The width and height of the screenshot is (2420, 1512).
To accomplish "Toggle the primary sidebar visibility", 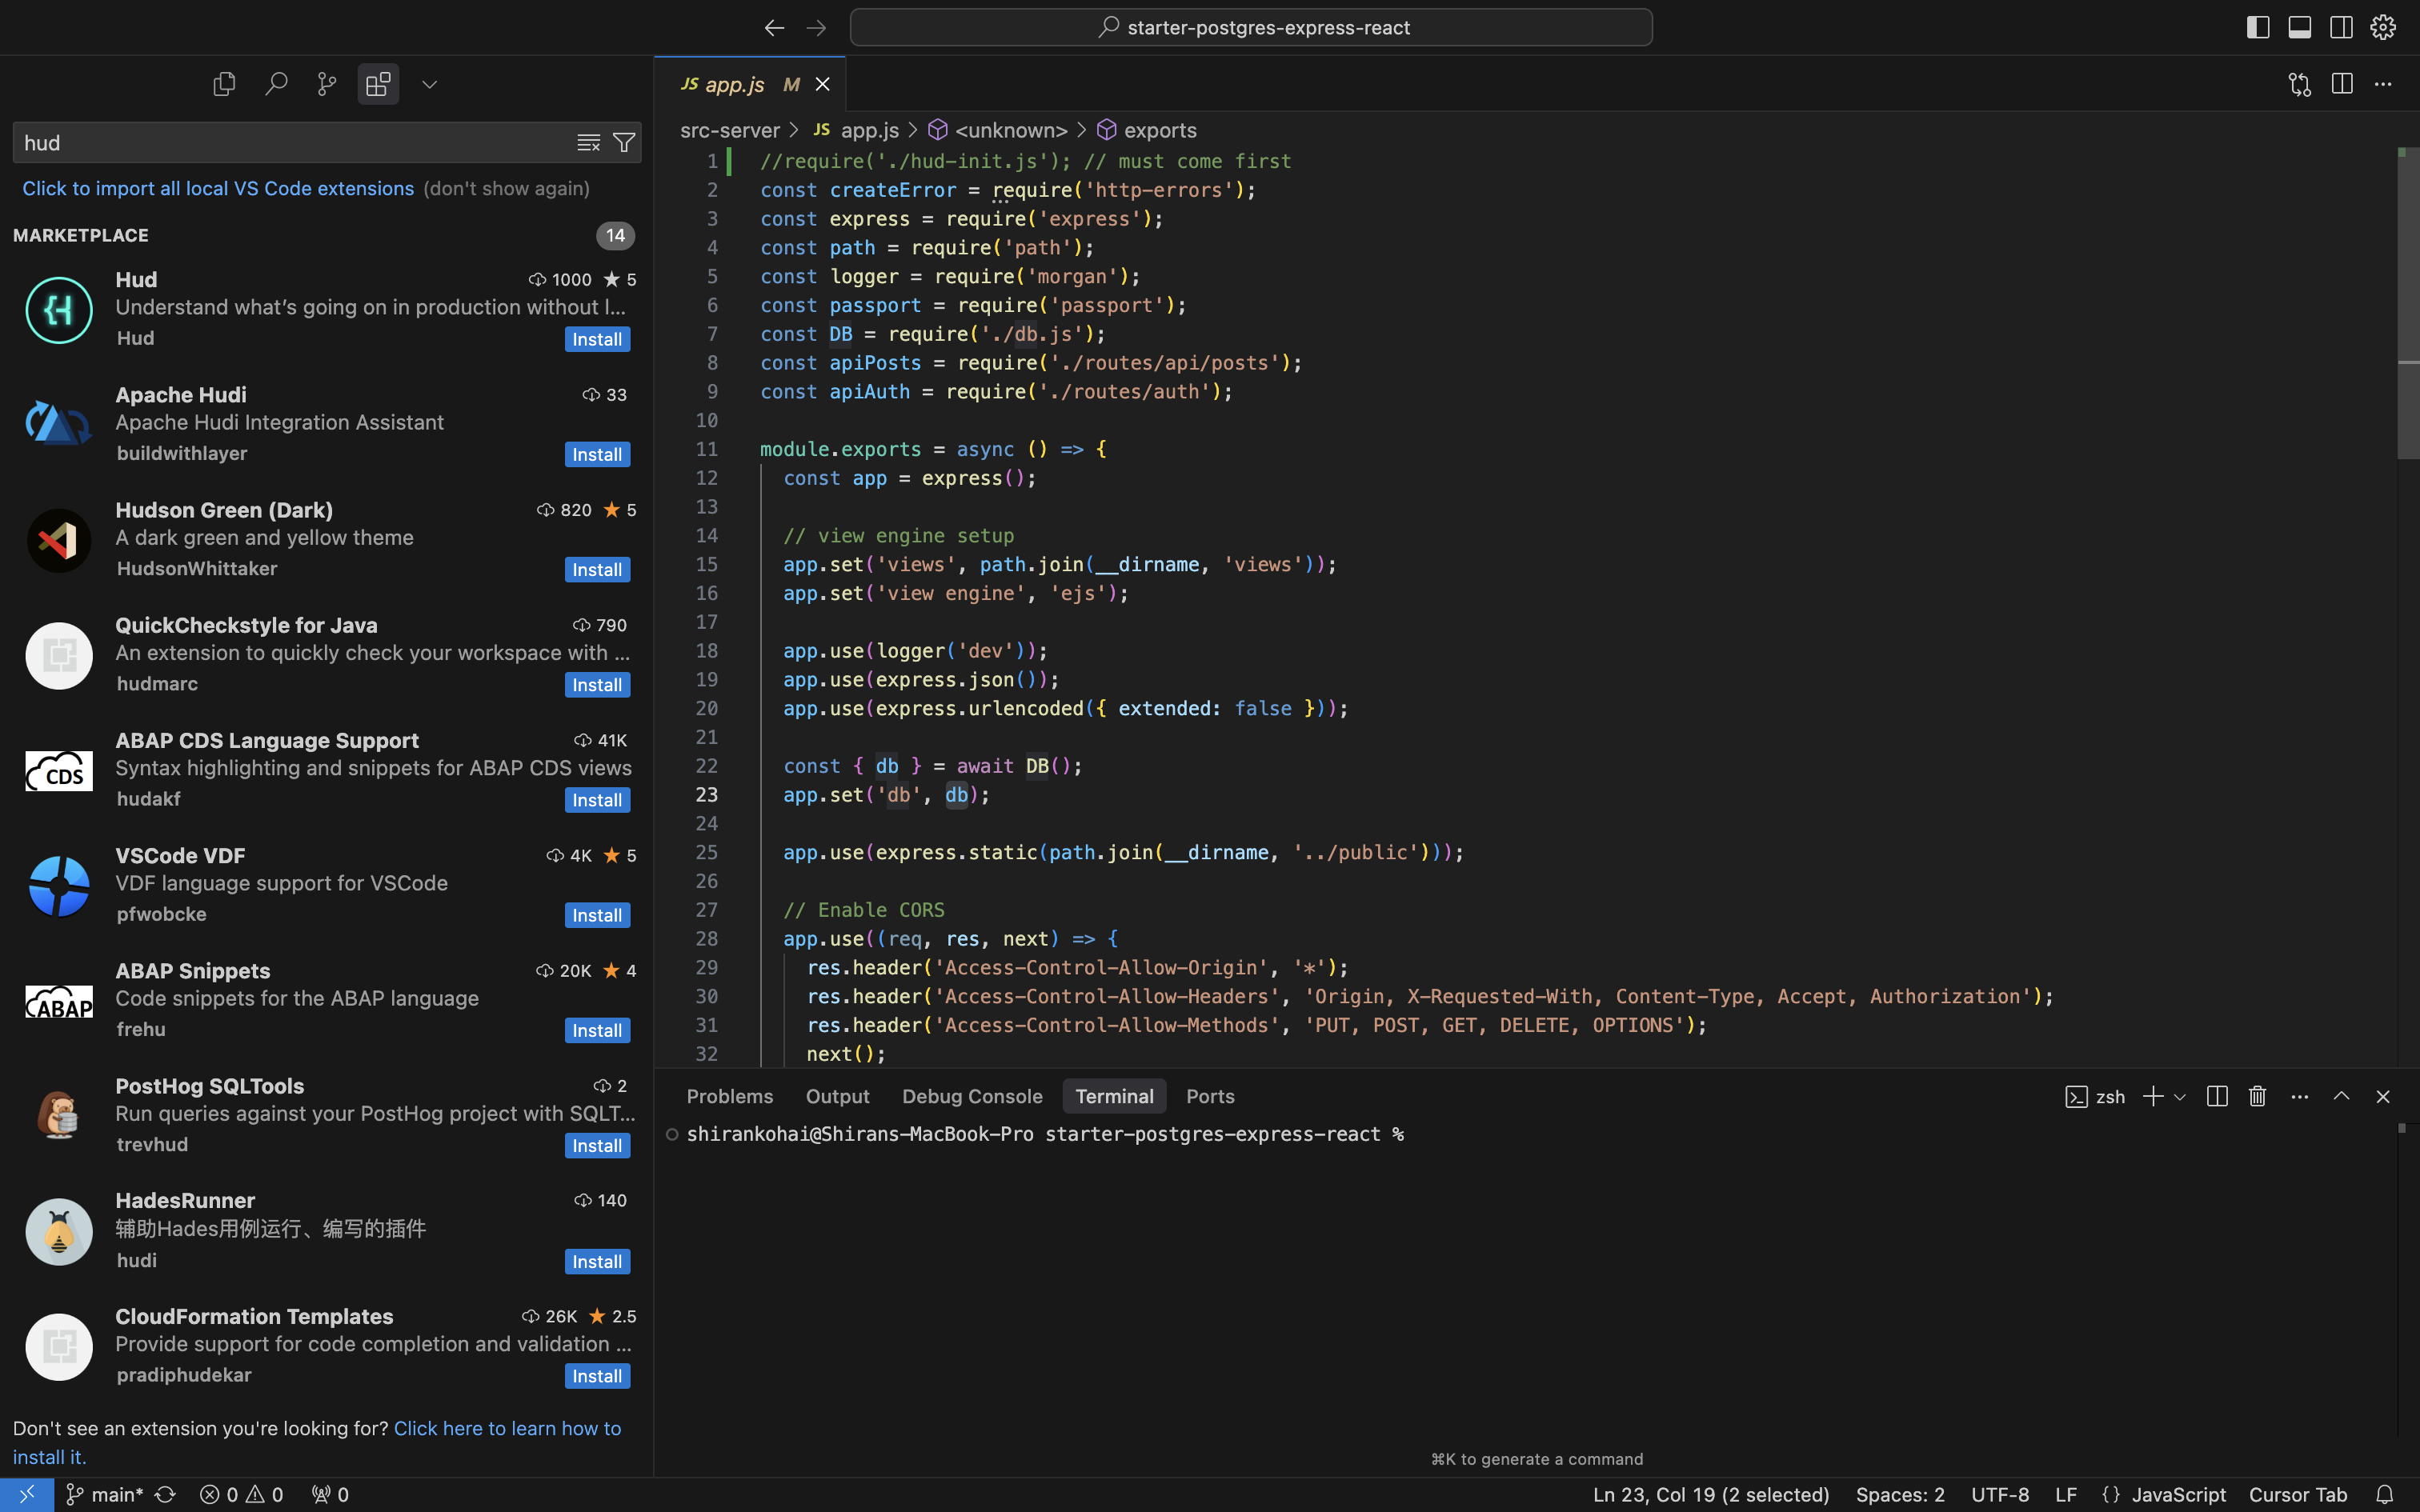I will pos(2257,27).
